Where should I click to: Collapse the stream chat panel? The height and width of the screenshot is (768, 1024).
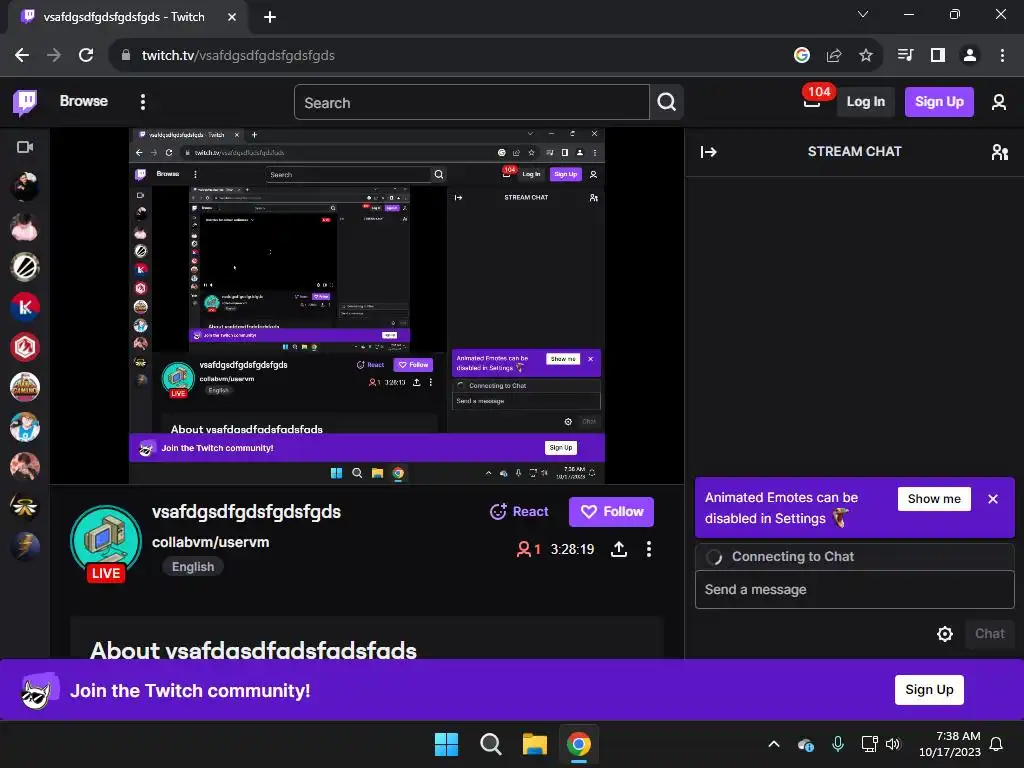(x=709, y=152)
